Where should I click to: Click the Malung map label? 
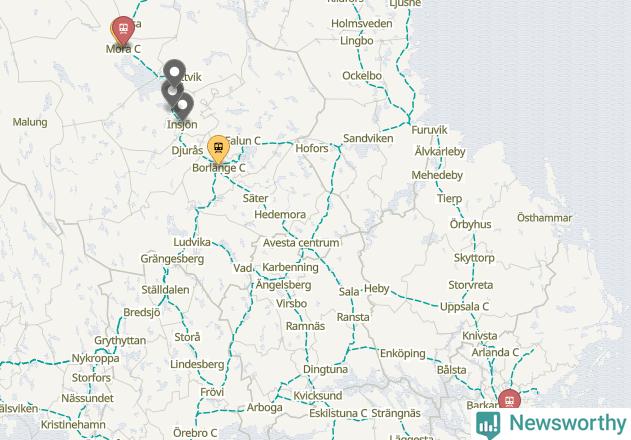[x=30, y=122]
